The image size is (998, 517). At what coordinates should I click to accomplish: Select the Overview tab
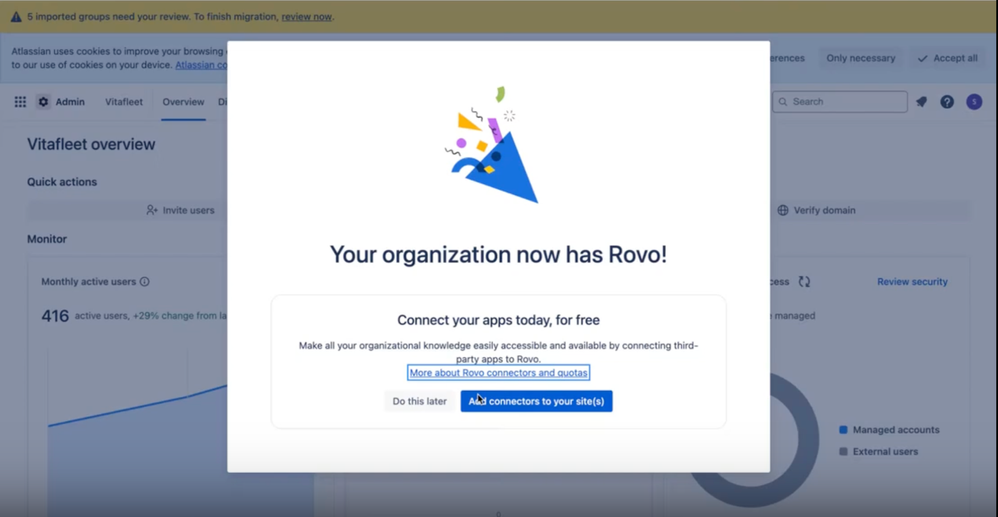(183, 102)
